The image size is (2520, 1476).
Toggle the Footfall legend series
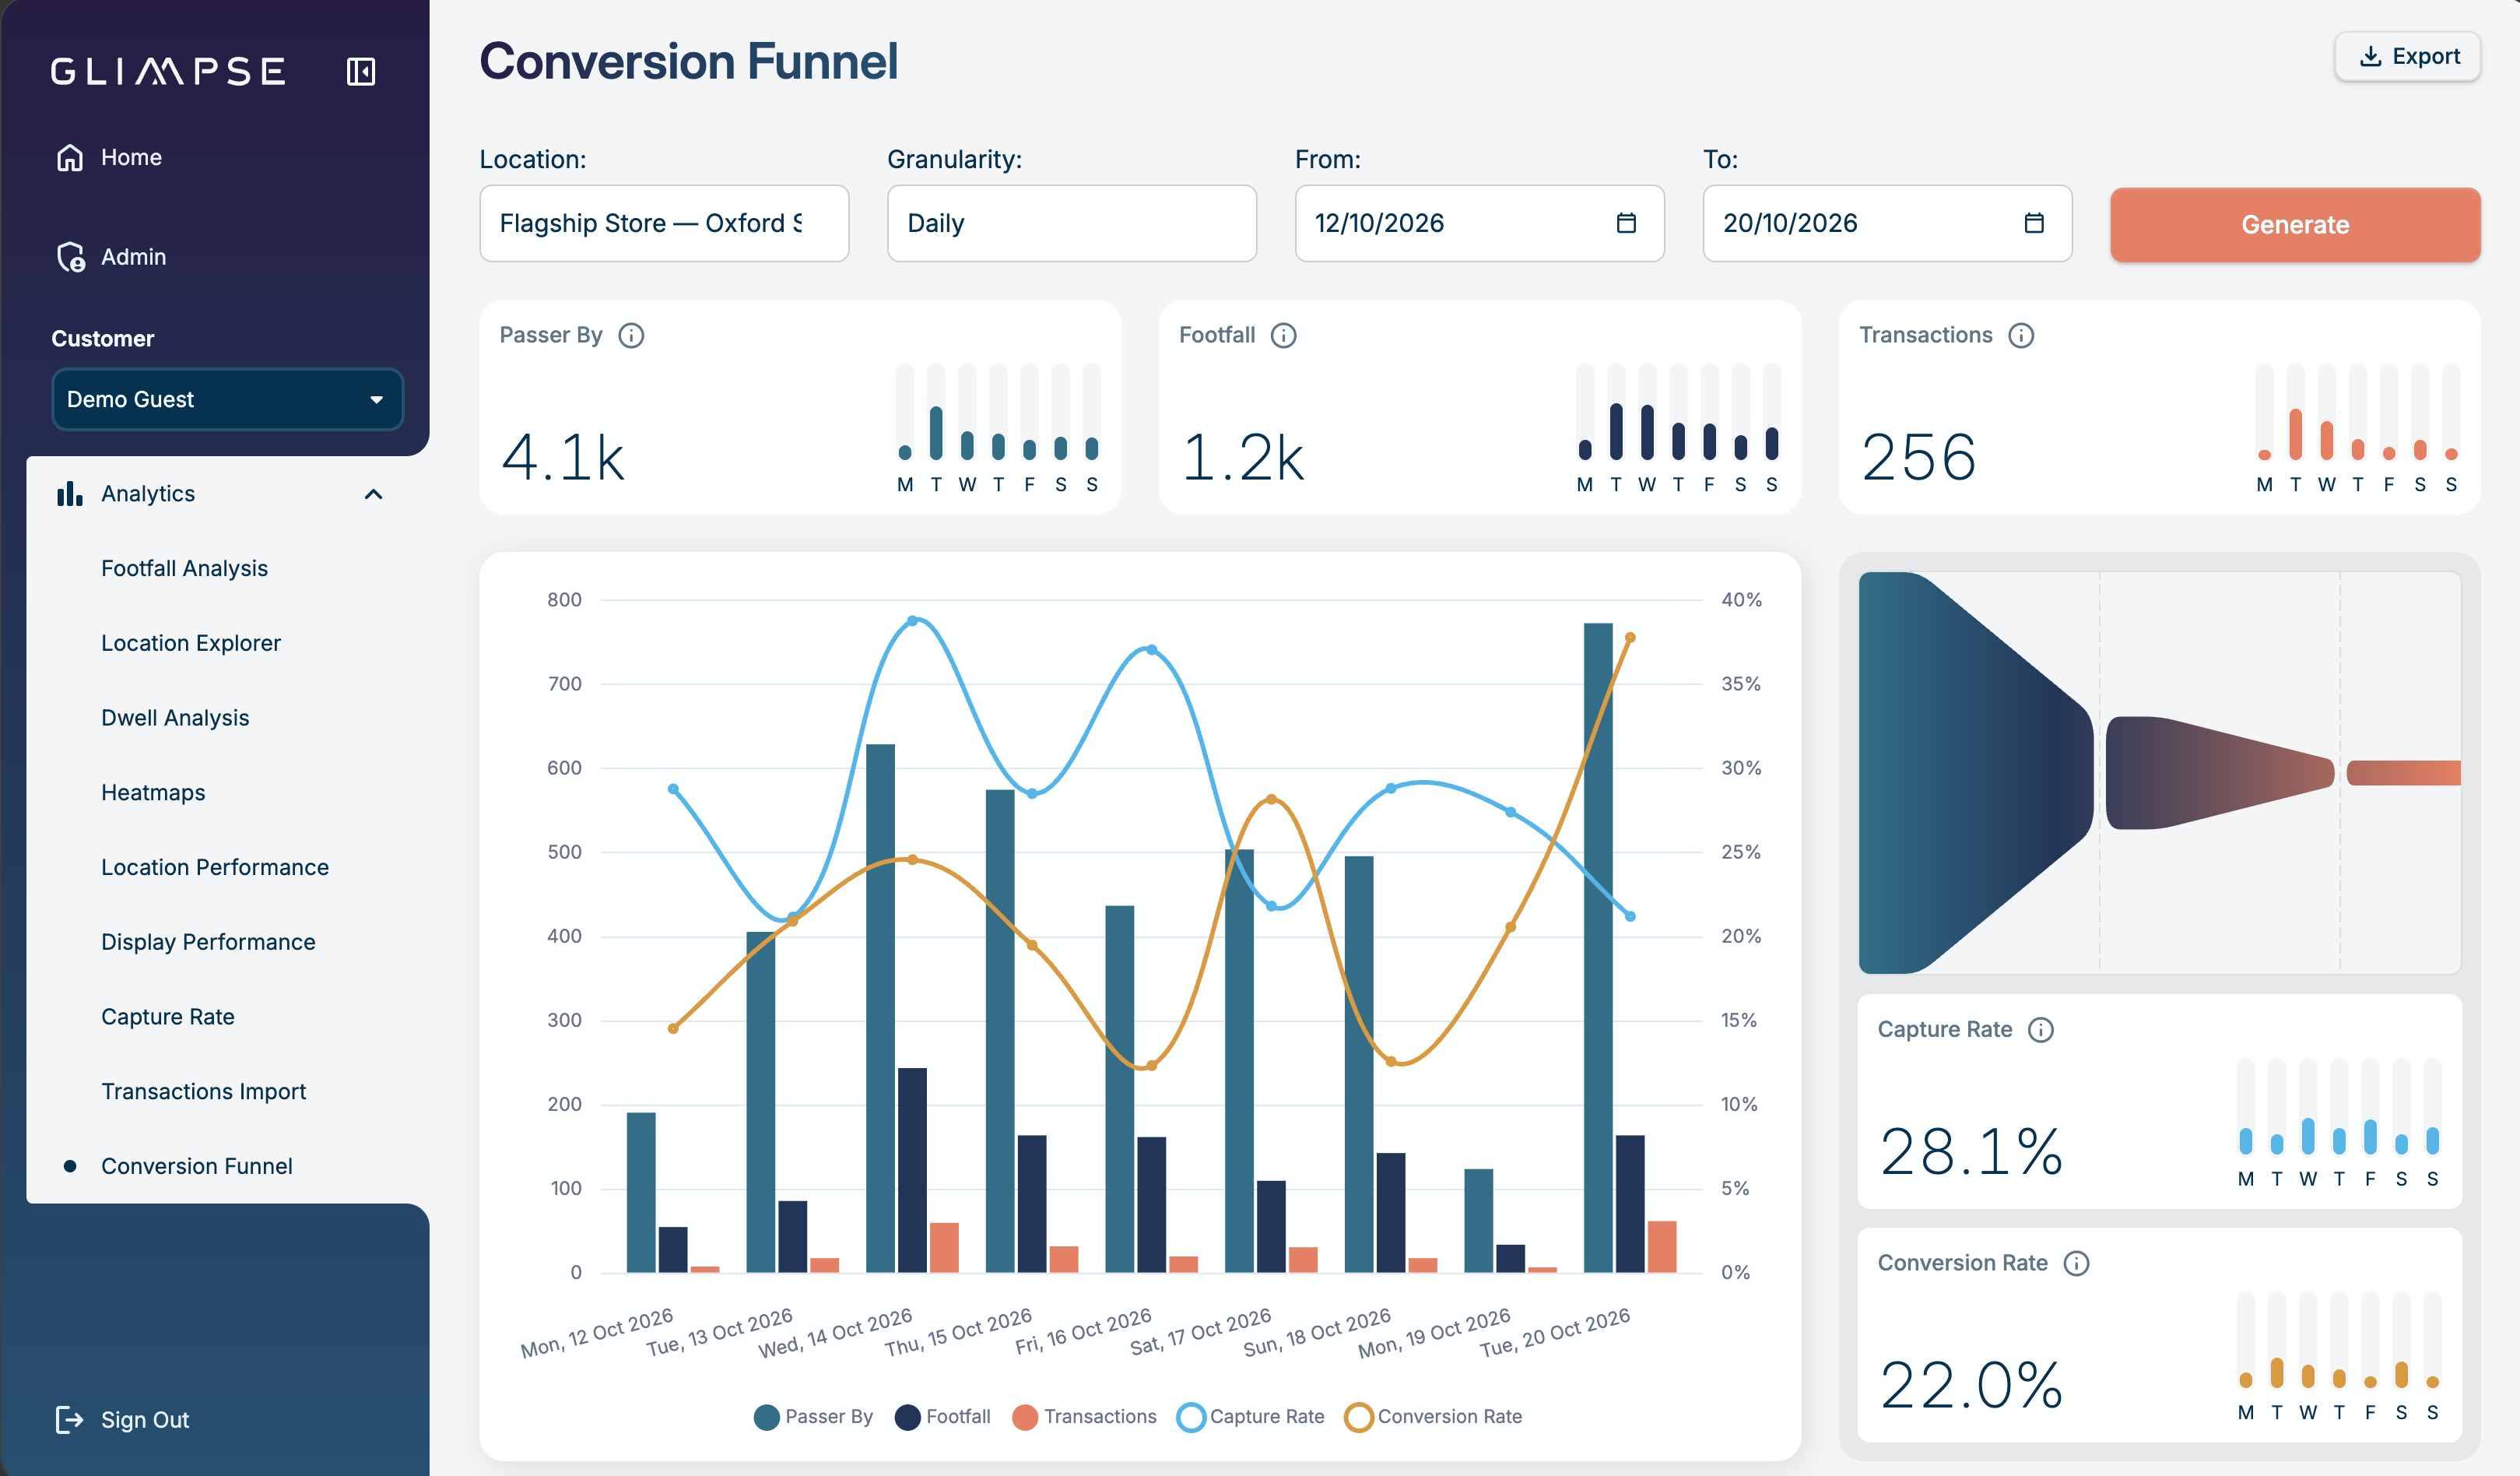(942, 1417)
